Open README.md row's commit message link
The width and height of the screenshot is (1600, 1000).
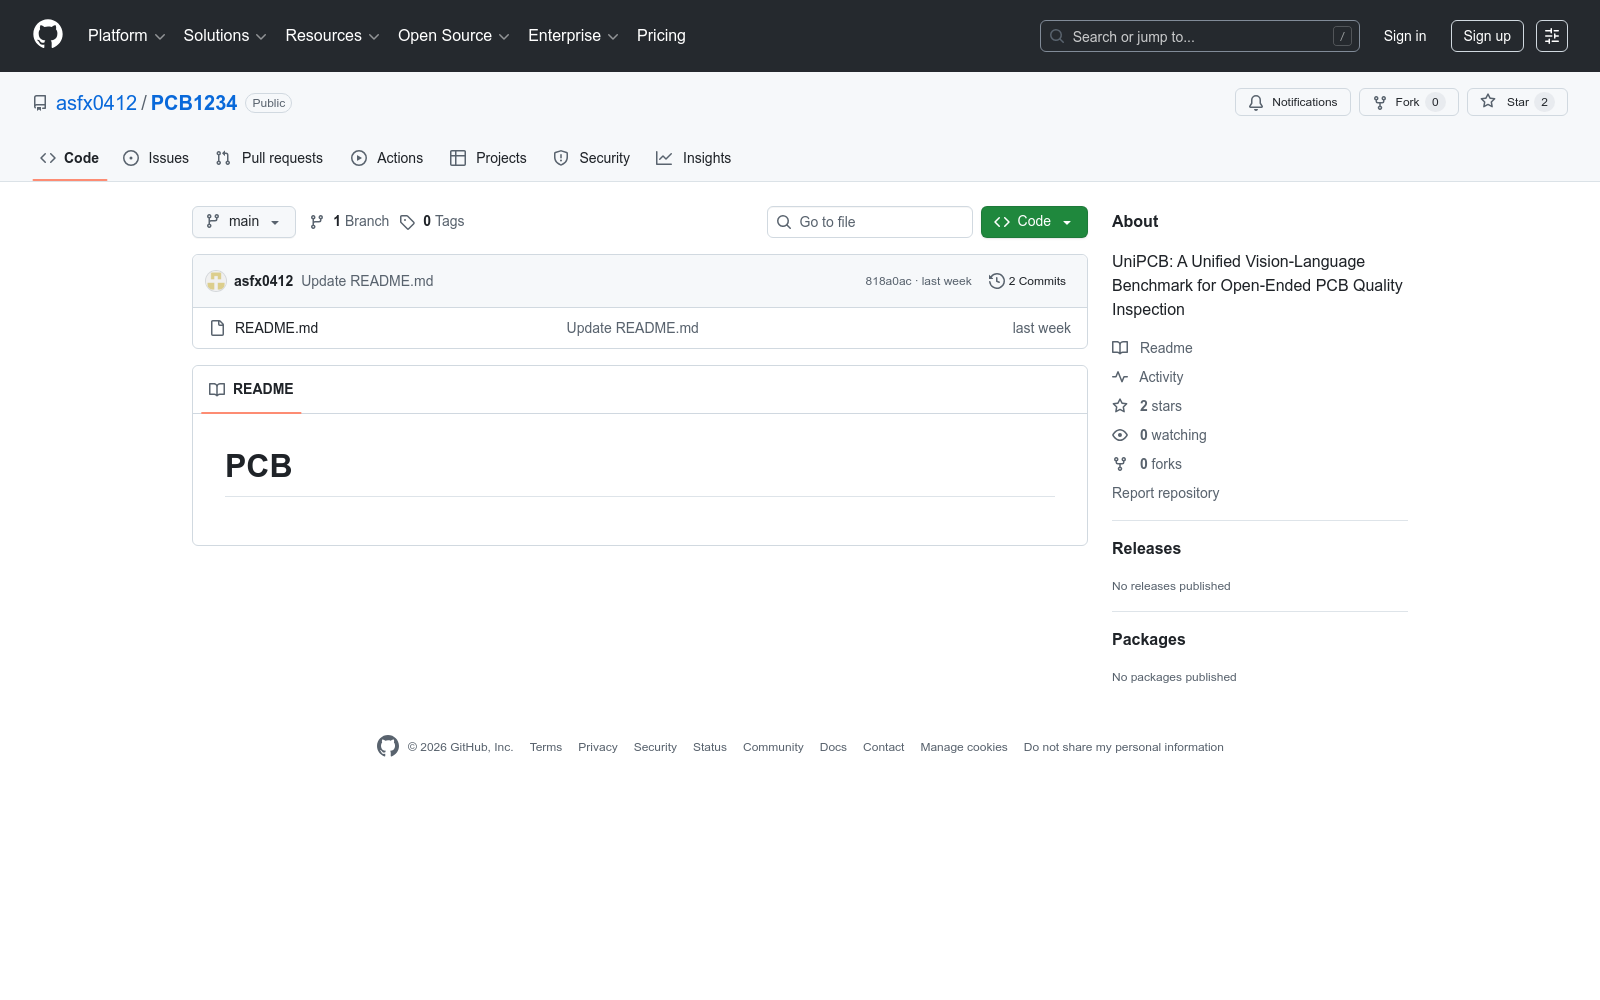633,328
